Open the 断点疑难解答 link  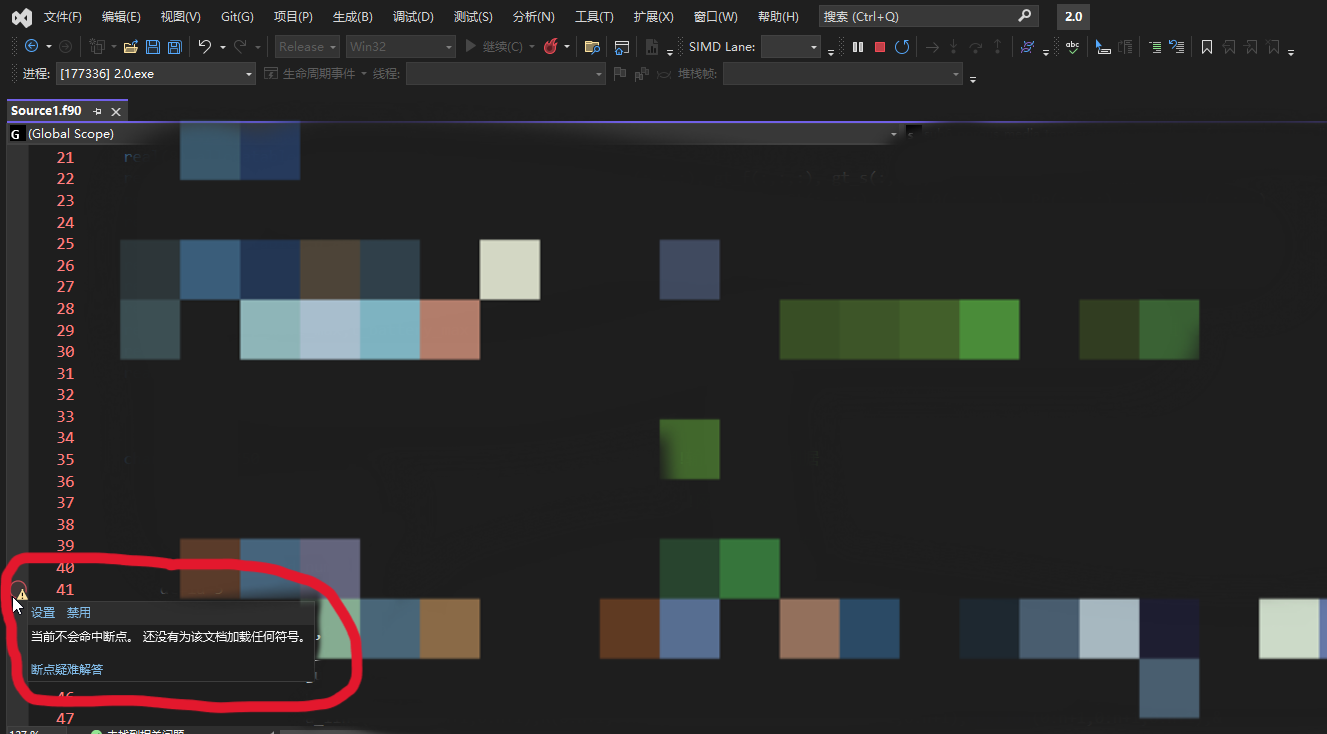click(x=67, y=669)
